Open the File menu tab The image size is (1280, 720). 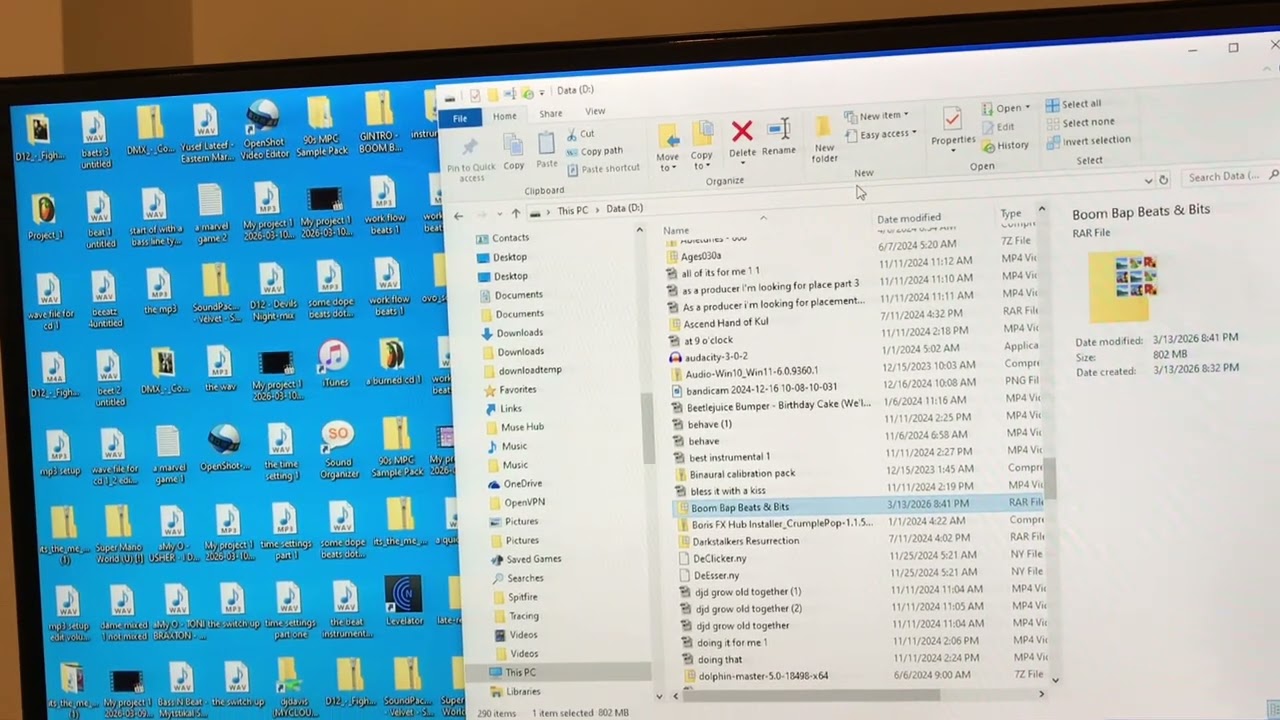(x=460, y=119)
